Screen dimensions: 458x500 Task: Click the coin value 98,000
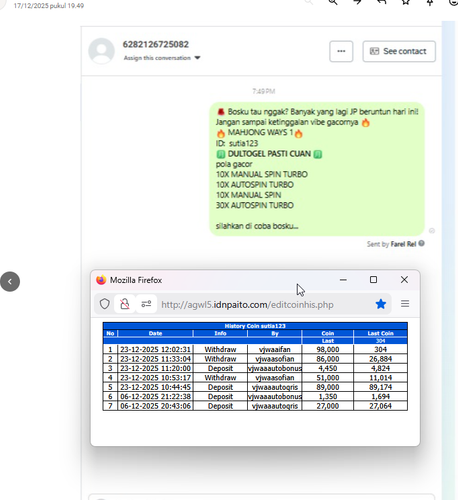[x=328, y=349]
